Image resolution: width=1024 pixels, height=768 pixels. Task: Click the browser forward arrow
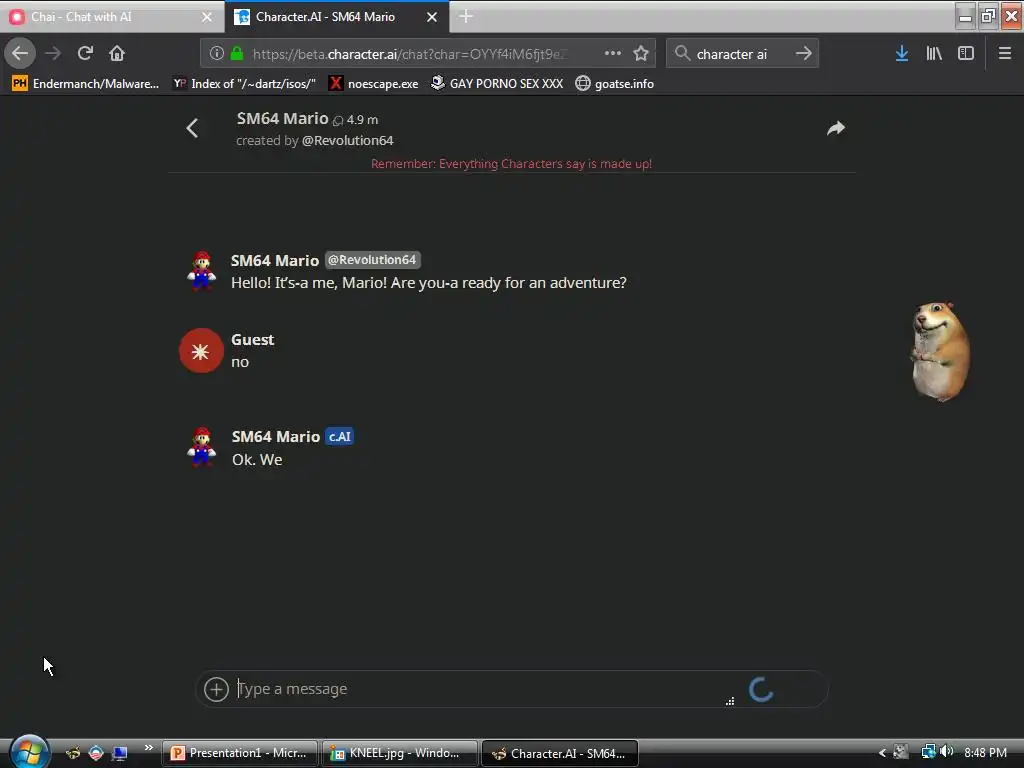[53, 53]
